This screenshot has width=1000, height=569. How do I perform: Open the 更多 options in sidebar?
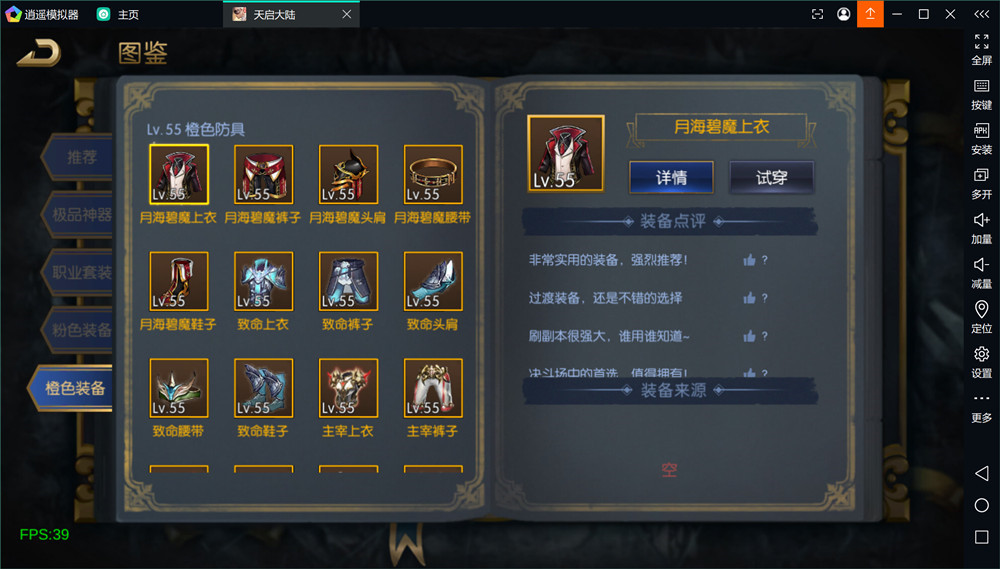pyautogui.click(x=982, y=407)
